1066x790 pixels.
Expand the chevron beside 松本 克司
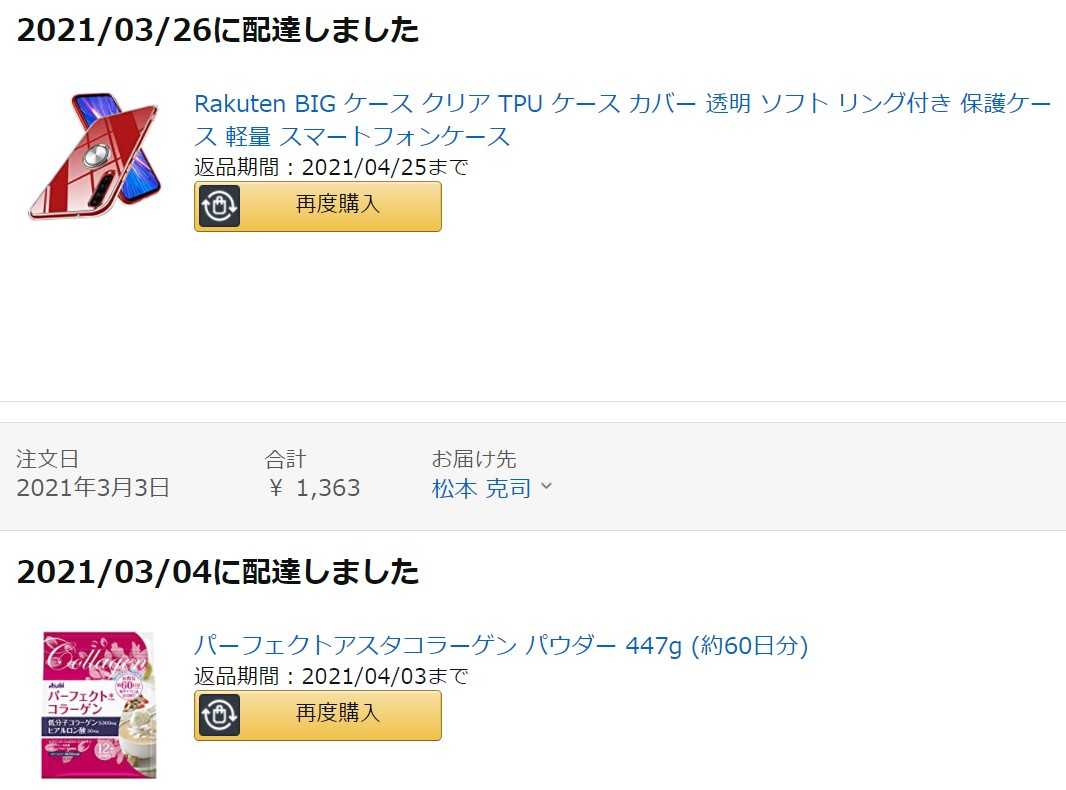546,487
